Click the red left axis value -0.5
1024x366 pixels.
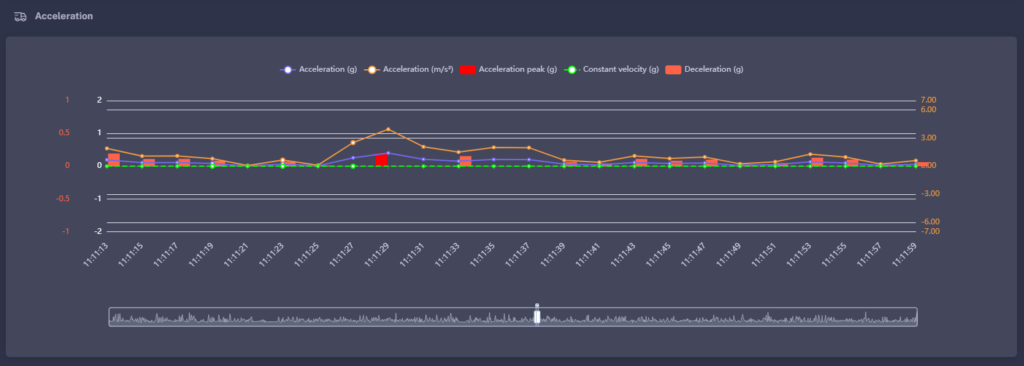pos(63,199)
